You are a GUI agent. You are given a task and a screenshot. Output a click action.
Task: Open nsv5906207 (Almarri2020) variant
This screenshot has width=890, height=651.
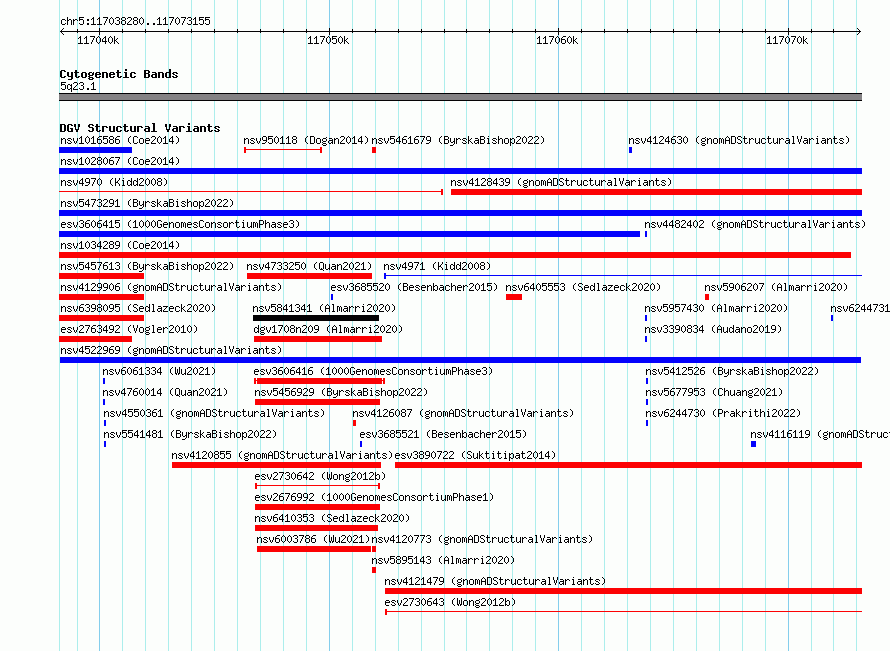(776, 287)
